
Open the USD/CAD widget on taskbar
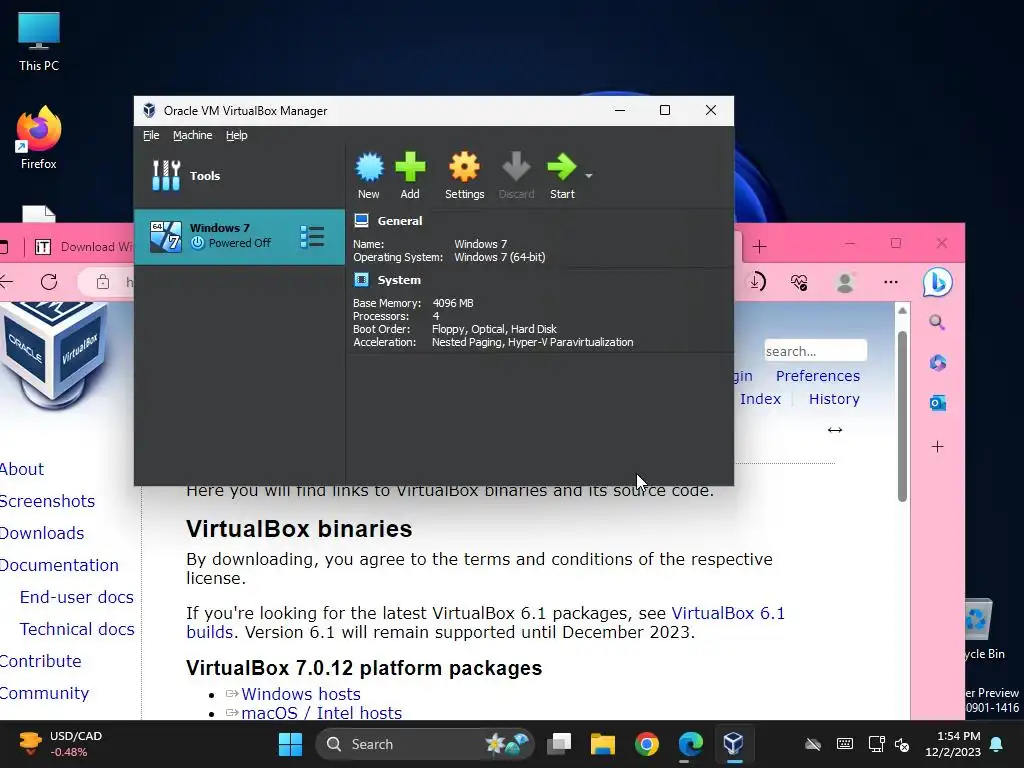[x=60, y=744]
